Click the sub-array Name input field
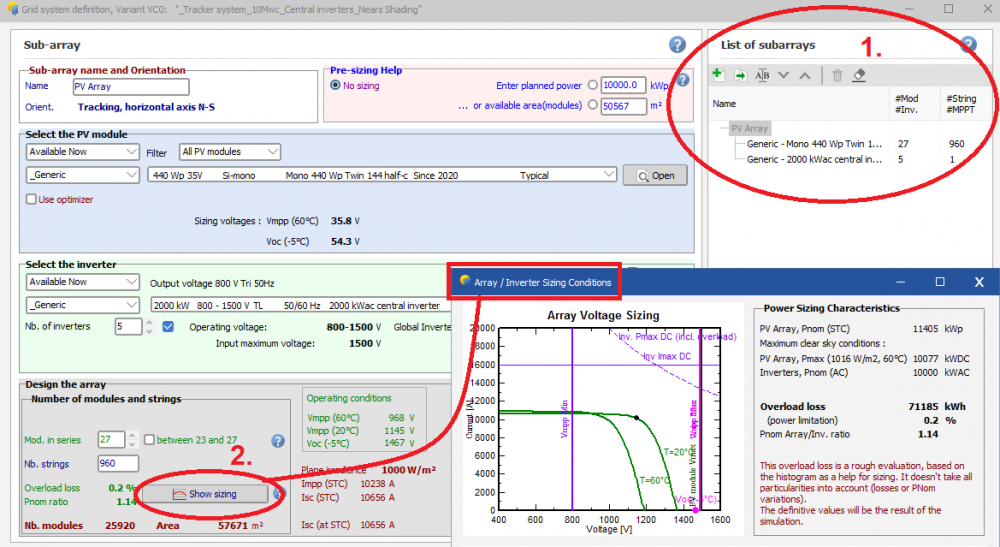The width and height of the screenshot is (1000, 547). (x=130, y=87)
